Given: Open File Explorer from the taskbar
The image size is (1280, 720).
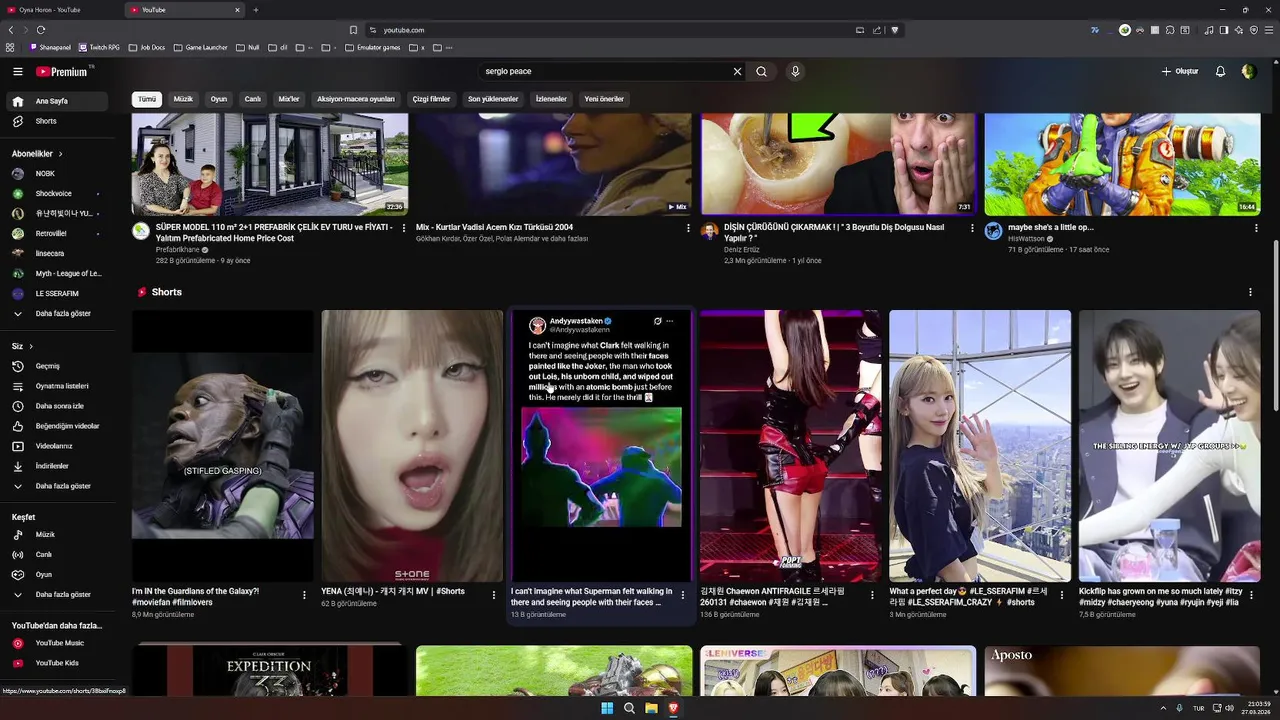Looking at the screenshot, I should (x=651, y=708).
